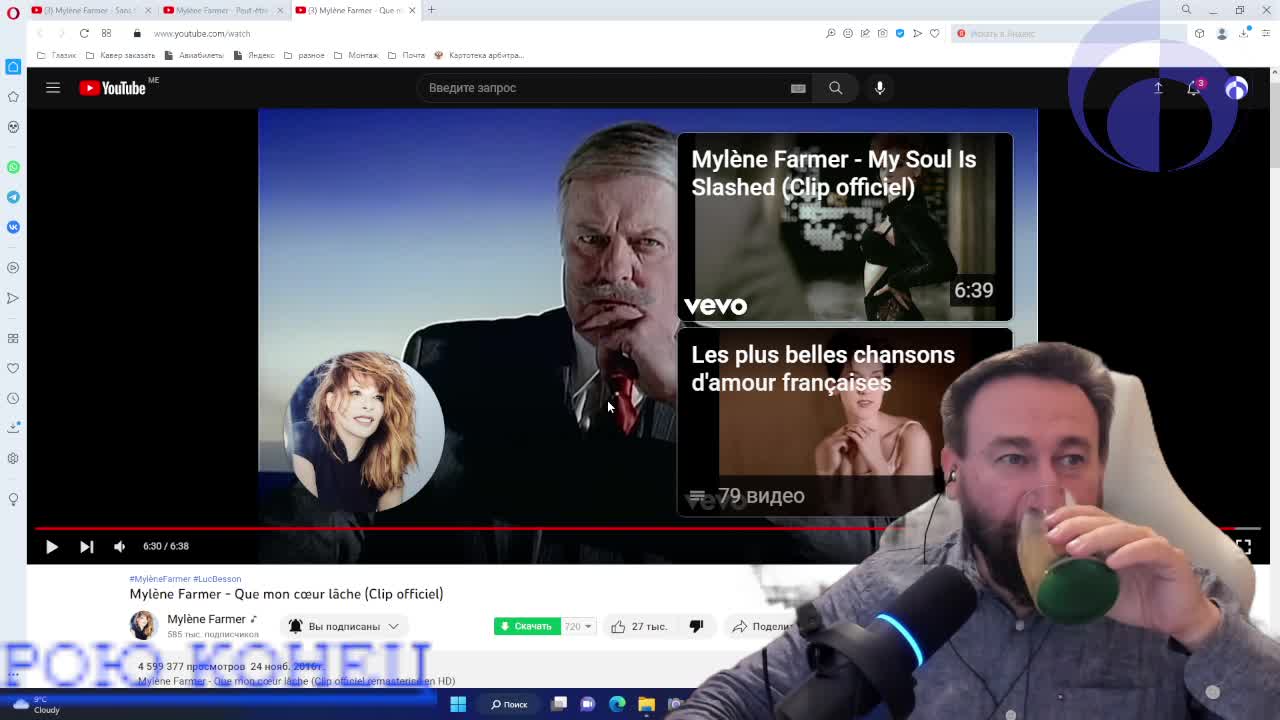Open the Глазик bookmarks folder
Viewport: 1280px width, 720px height.
pos(57,55)
